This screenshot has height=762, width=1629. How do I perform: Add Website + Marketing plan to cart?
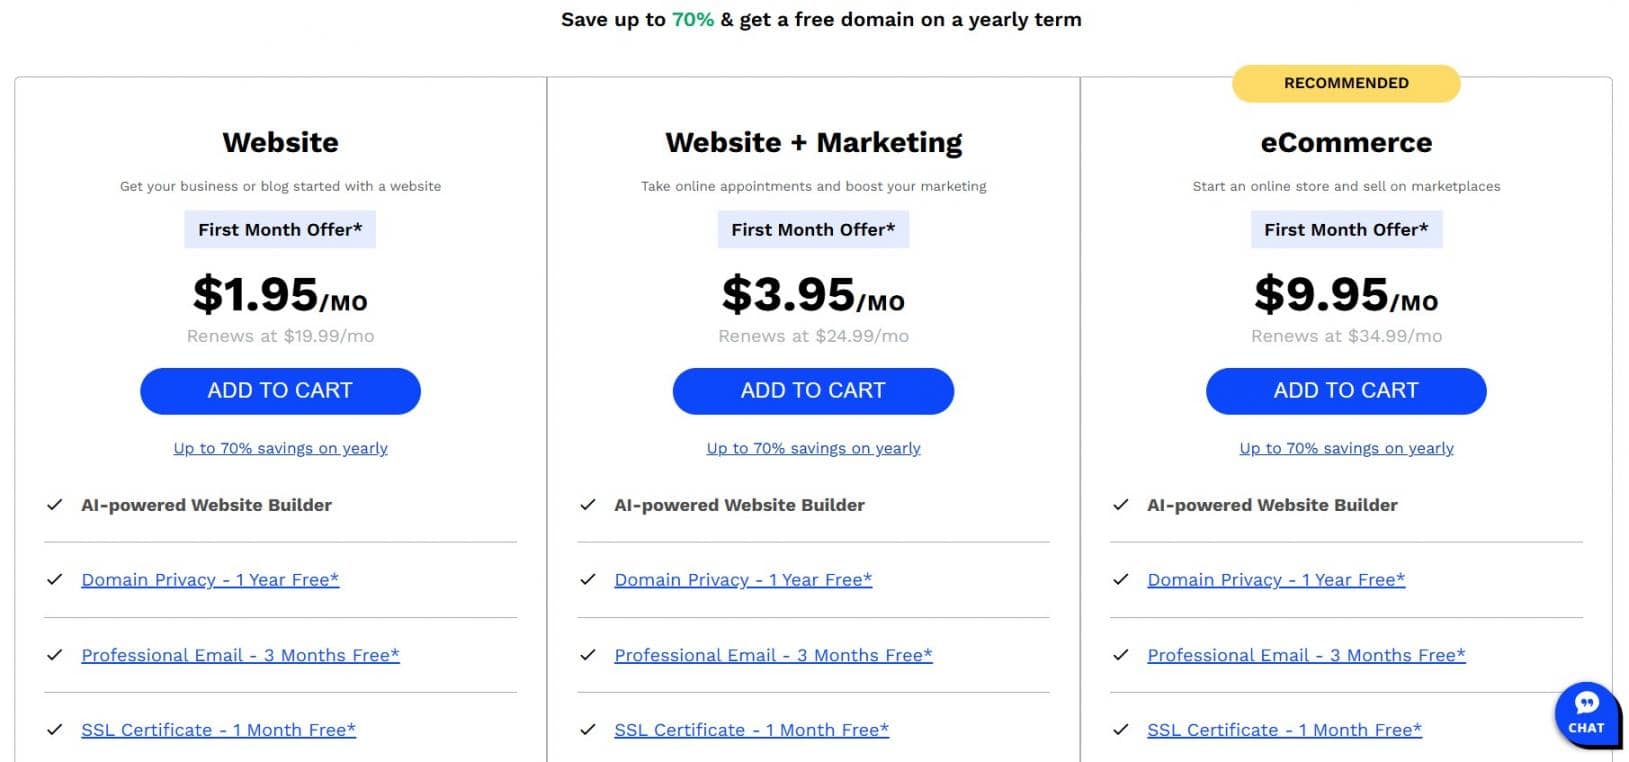(813, 391)
